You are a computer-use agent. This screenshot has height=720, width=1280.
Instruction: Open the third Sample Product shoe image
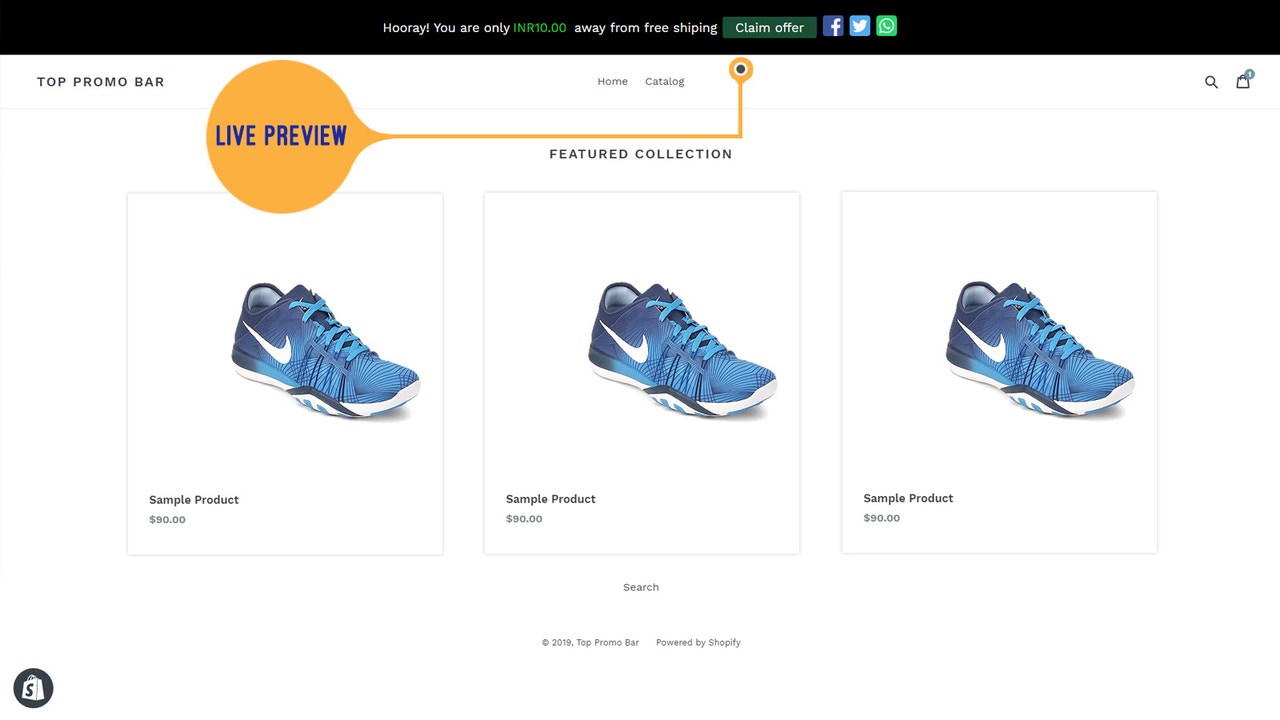(x=1040, y=350)
